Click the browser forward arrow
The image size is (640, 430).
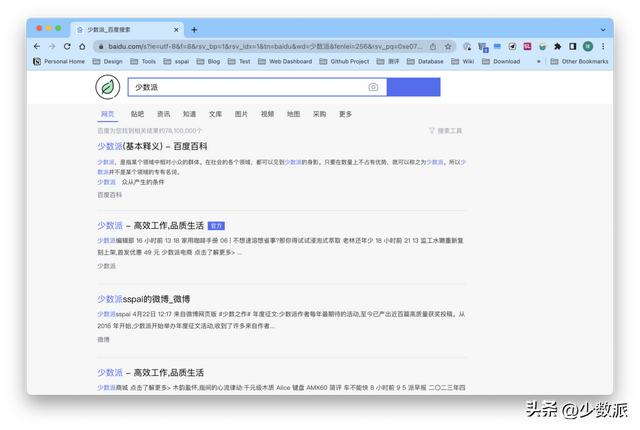click(52, 47)
